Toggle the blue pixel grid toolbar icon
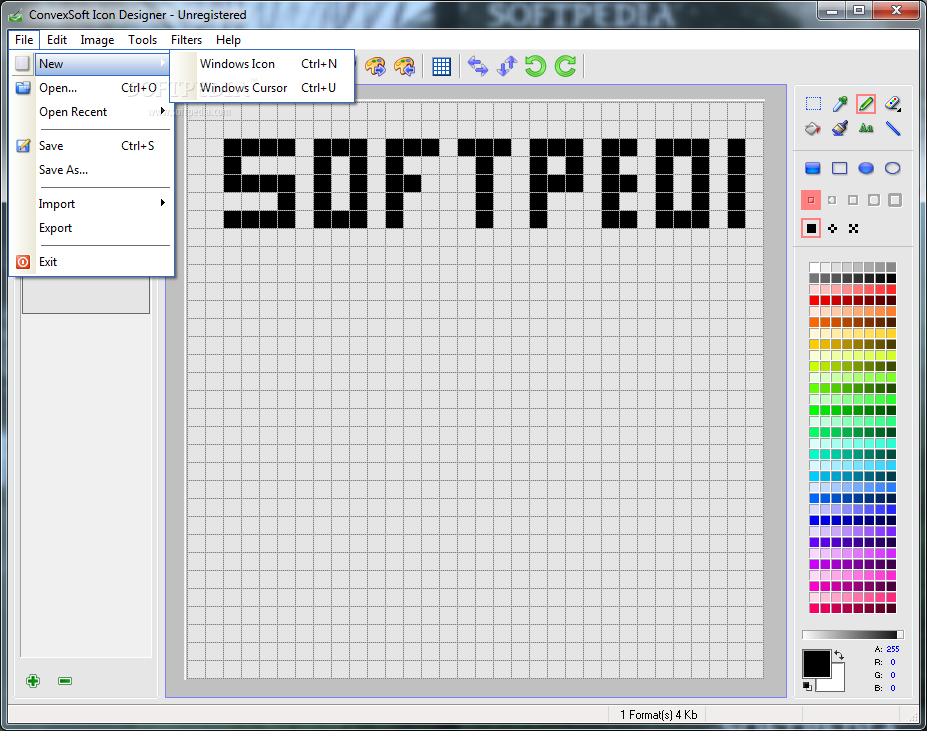The height and width of the screenshot is (731, 927). pyautogui.click(x=442, y=66)
